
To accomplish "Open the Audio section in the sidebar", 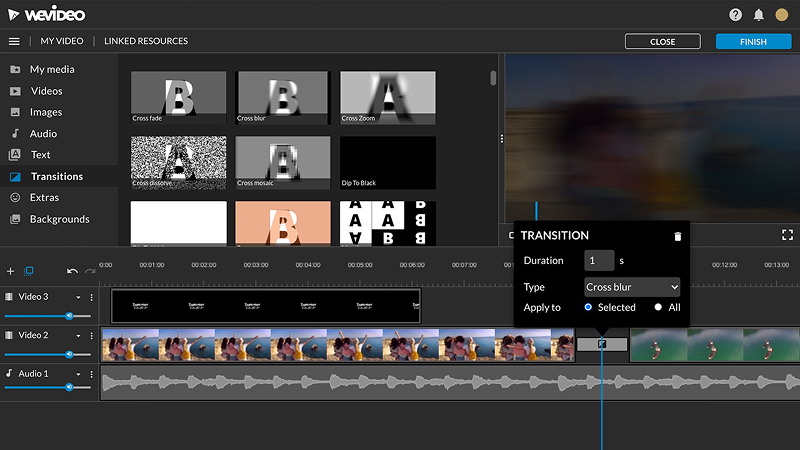I will 43,134.
